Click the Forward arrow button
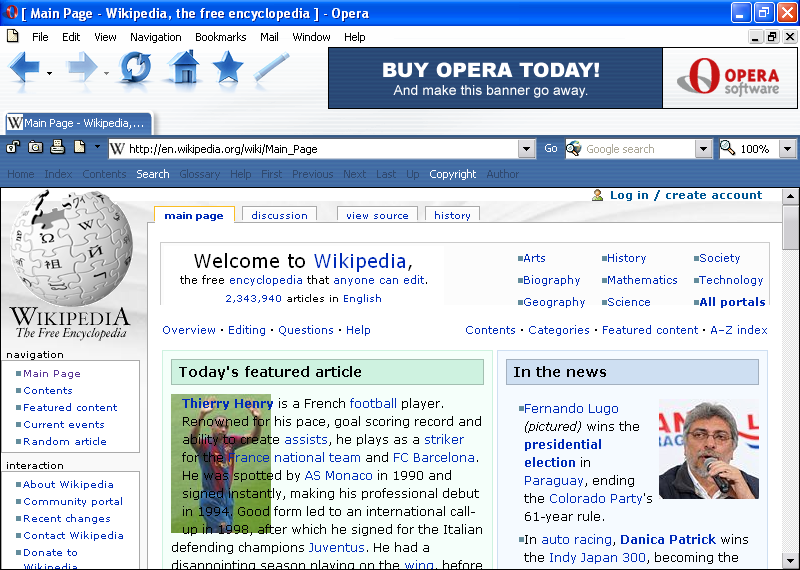The image size is (800, 570). pyautogui.click(x=82, y=67)
